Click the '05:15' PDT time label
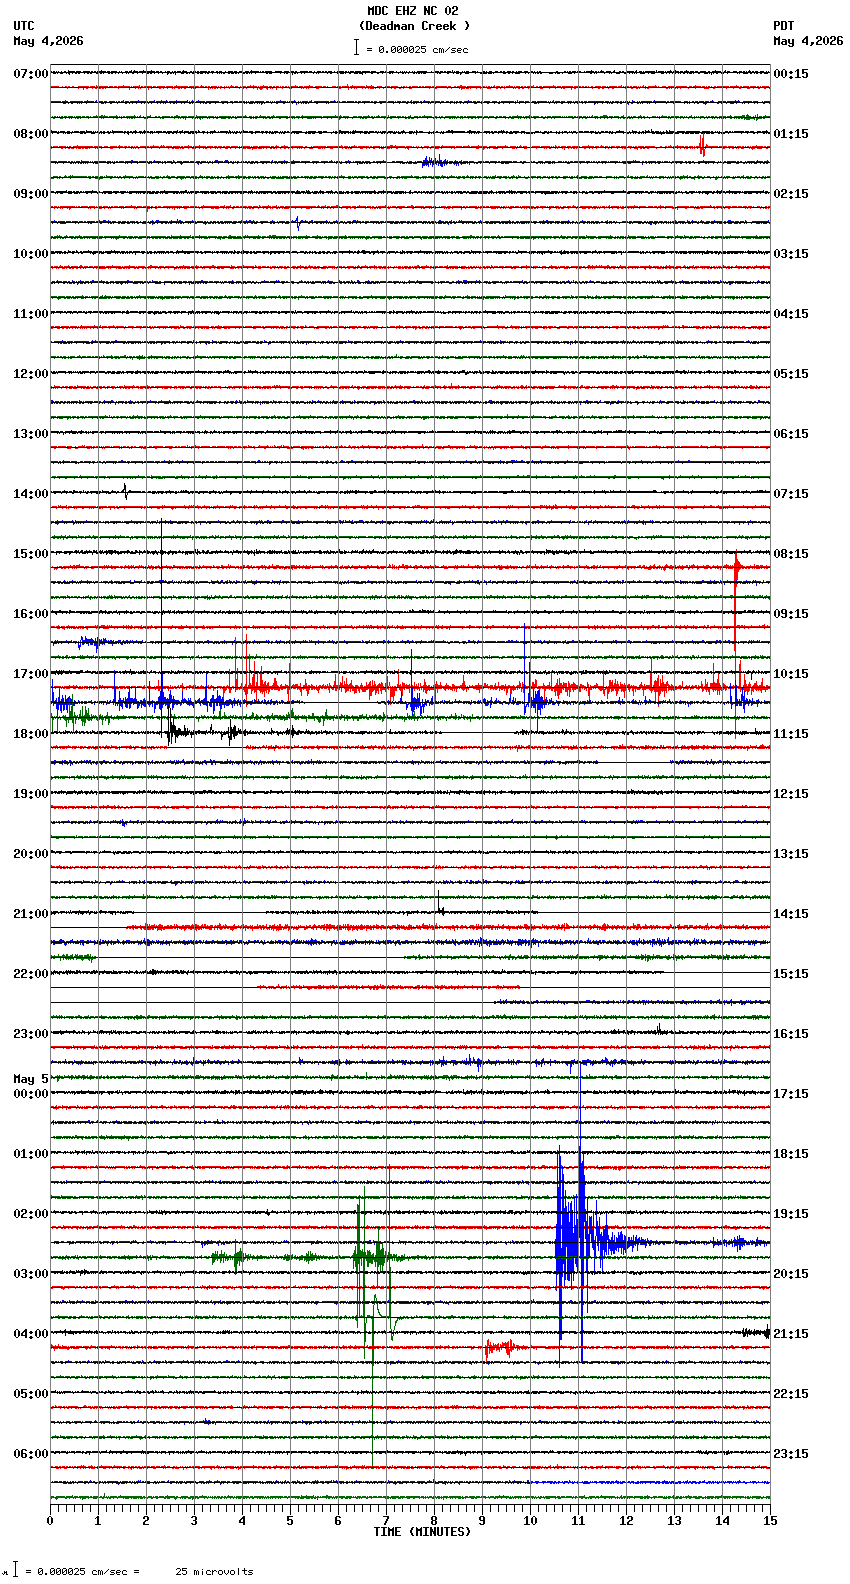 (790, 374)
